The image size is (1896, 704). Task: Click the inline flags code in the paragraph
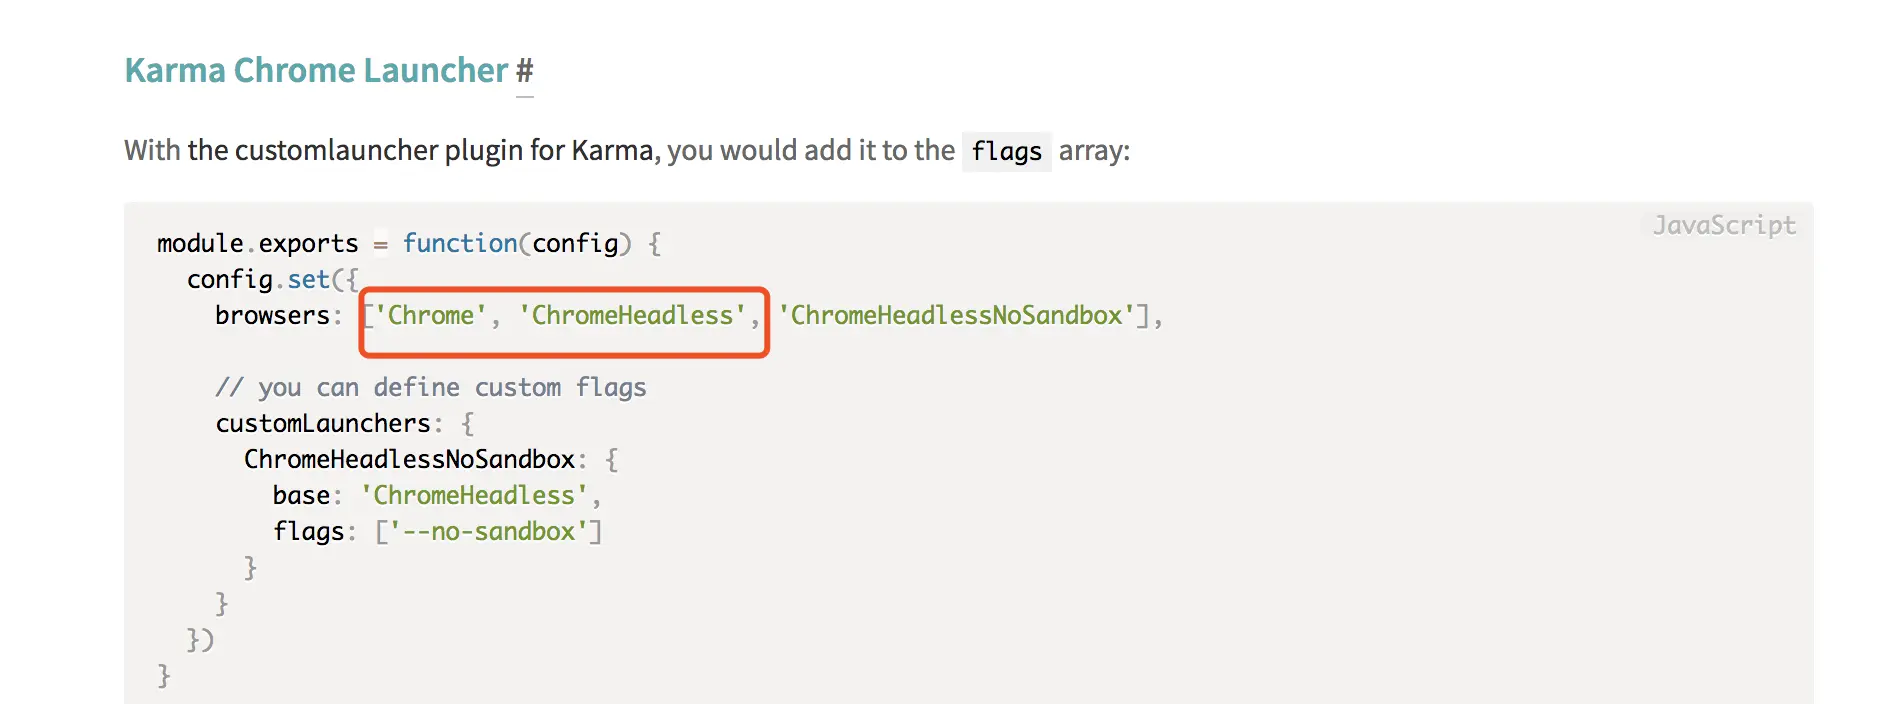(x=1006, y=152)
